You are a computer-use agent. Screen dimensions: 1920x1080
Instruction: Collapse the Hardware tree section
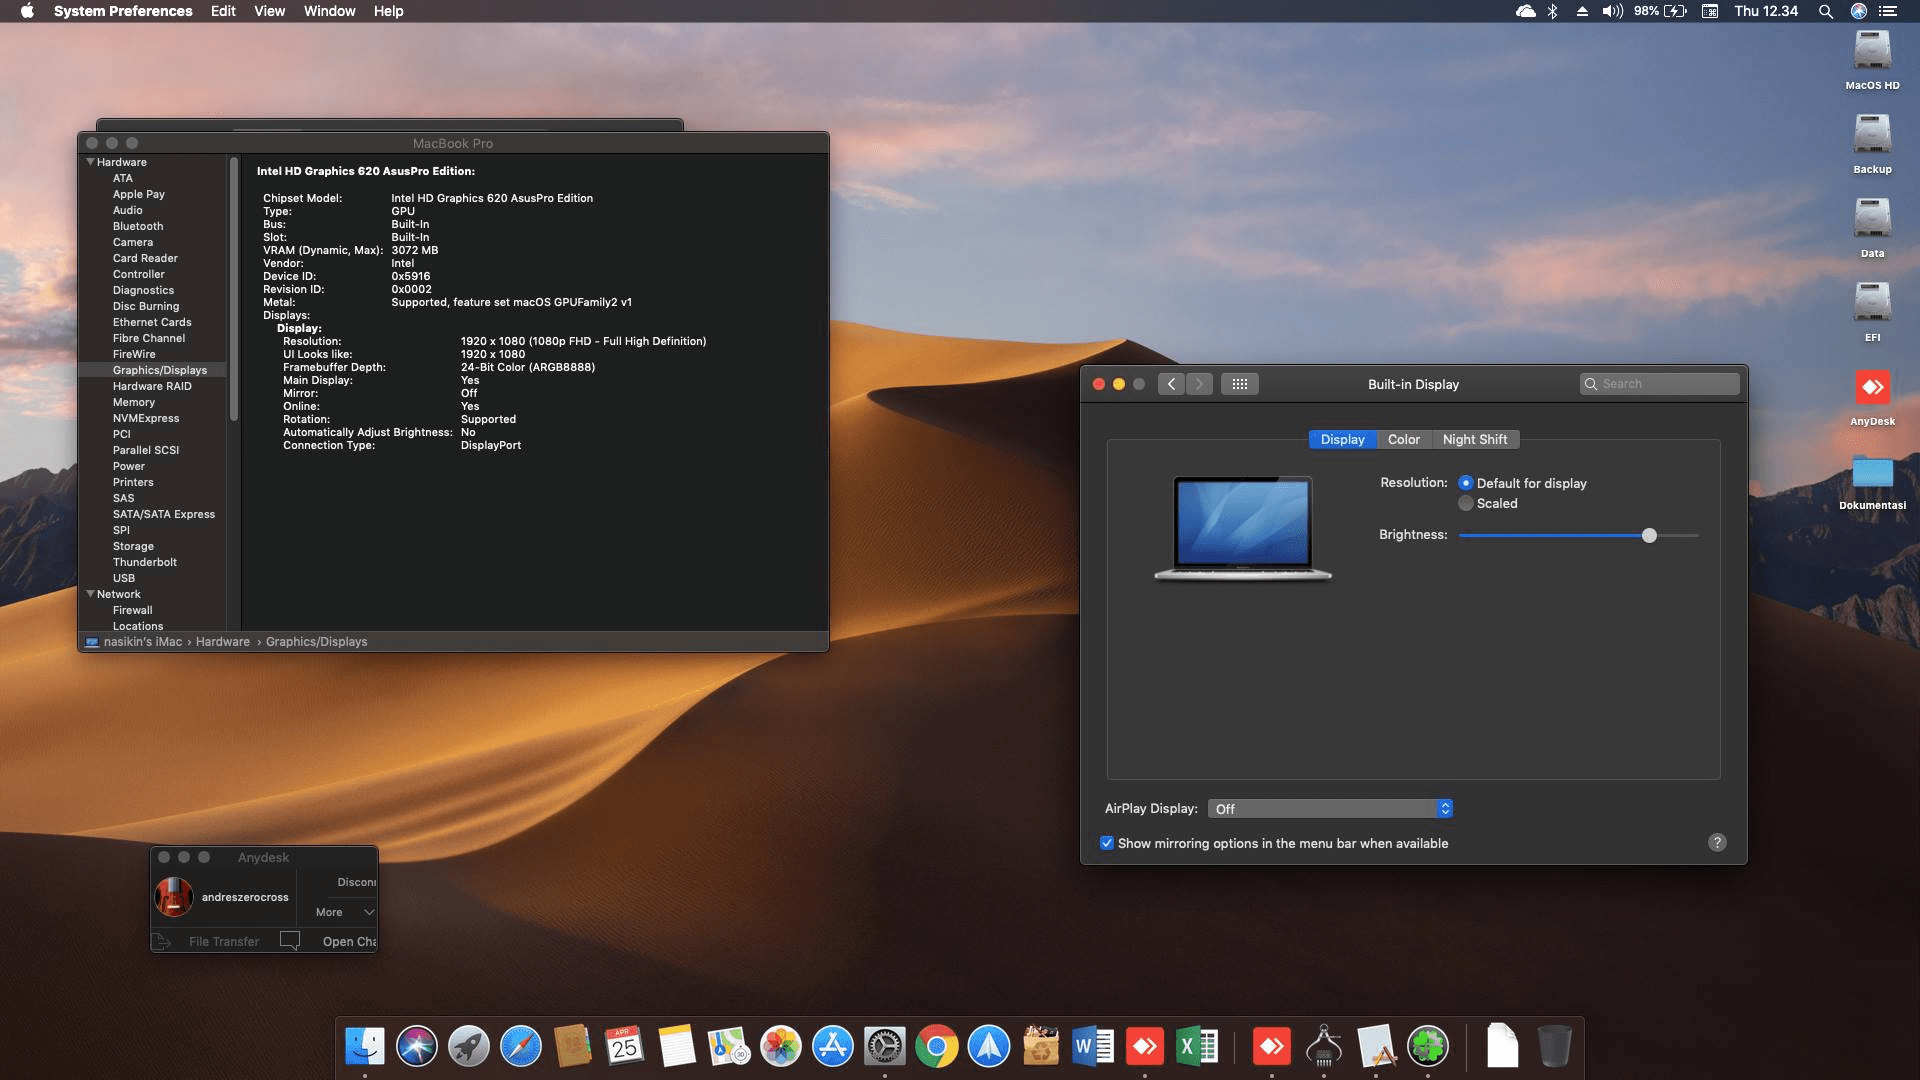pyautogui.click(x=91, y=162)
